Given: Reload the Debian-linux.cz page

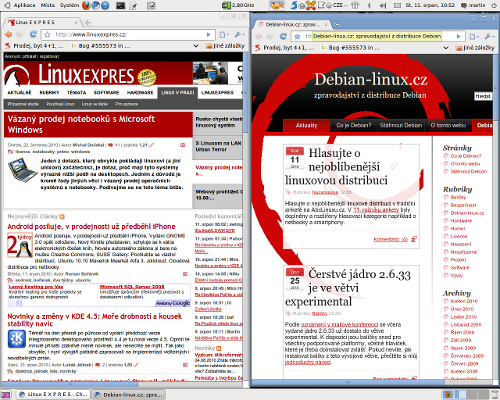Looking at the screenshot, I should point(283,36).
